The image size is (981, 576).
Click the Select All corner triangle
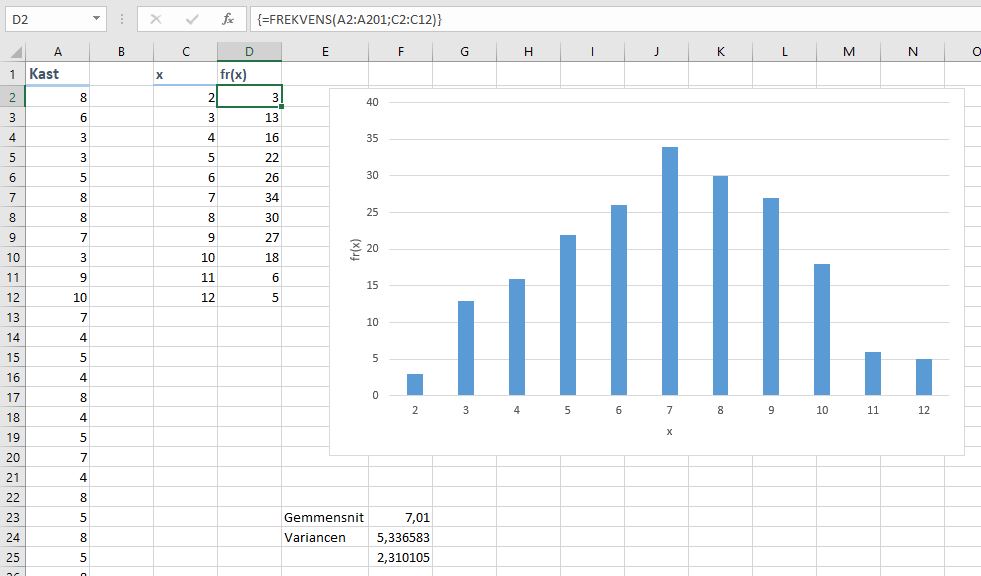click(x=12, y=52)
